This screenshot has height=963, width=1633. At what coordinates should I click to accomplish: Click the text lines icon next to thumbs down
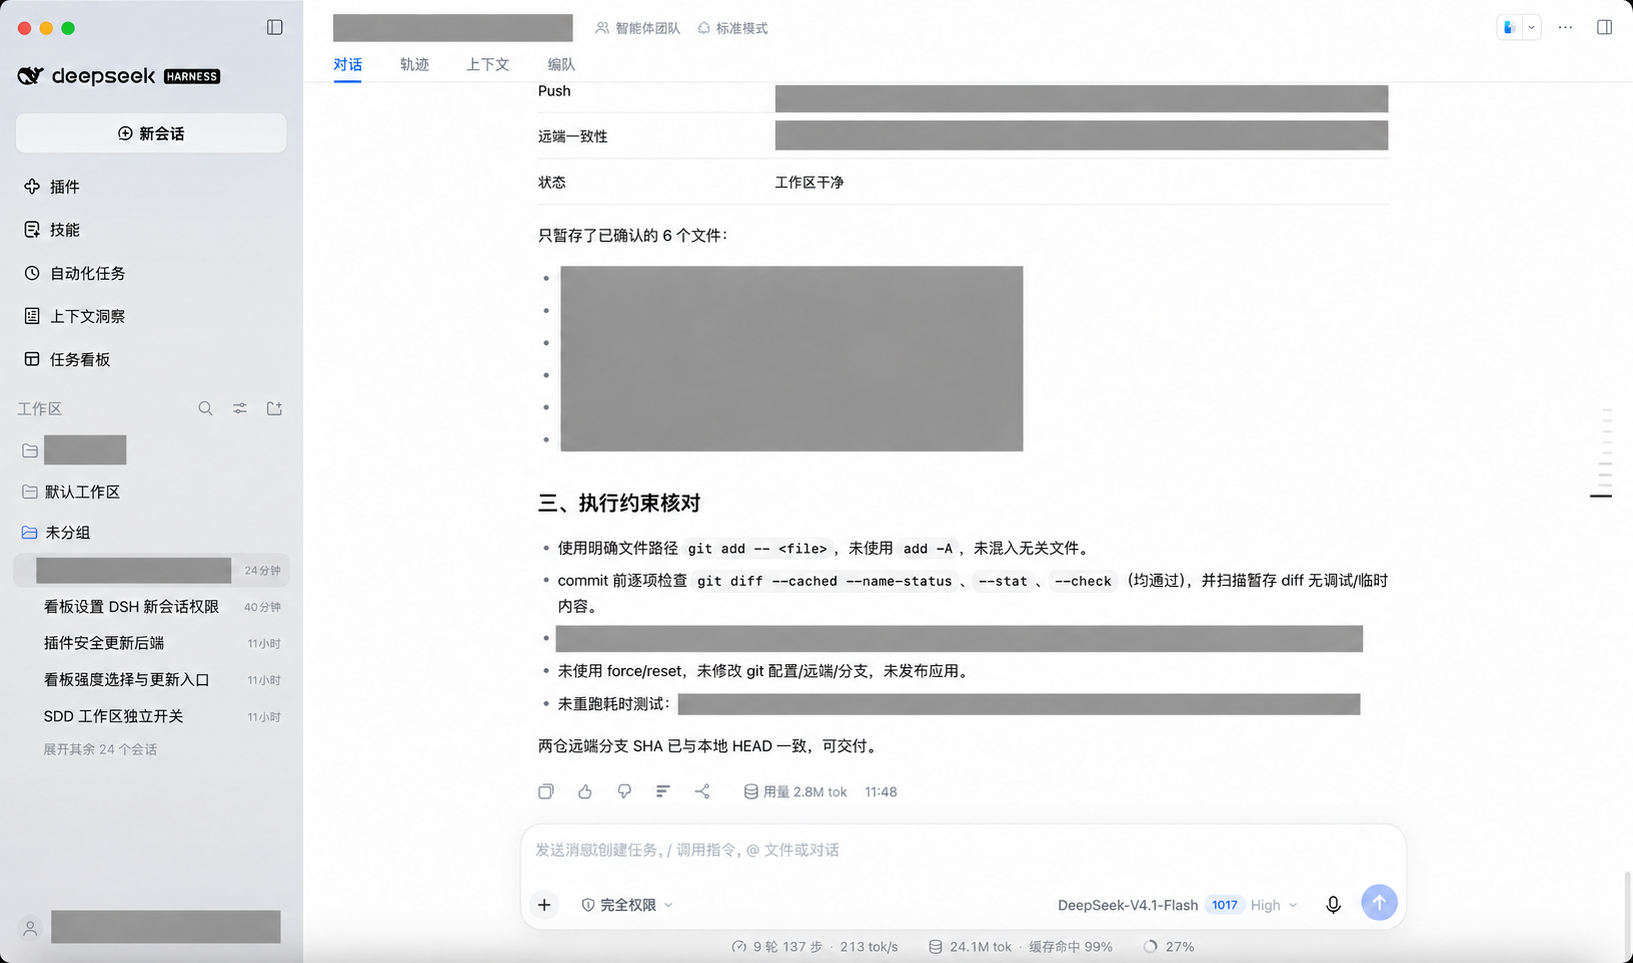[663, 792]
